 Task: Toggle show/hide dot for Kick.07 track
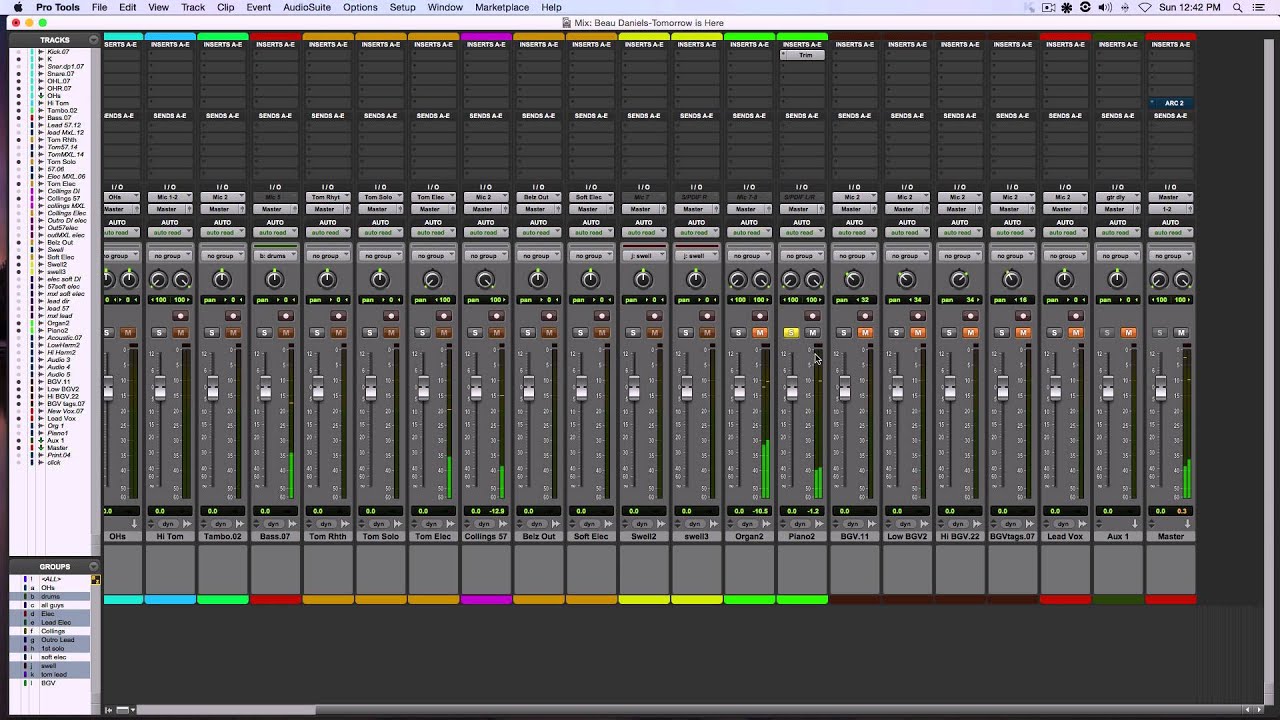pyautogui.click(x=19, y=52)
